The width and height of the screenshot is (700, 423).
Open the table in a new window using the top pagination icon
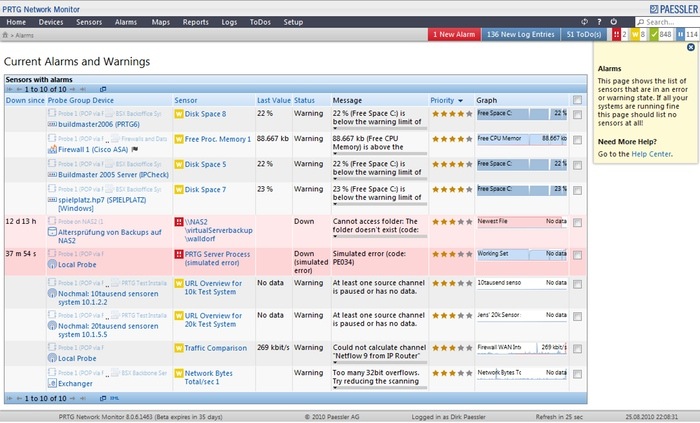tap(103, 89)
